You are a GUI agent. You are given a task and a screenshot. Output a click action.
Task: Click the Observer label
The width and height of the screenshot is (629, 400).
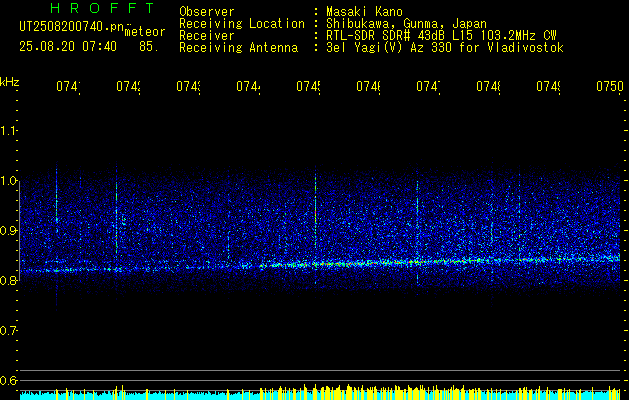pyautogui.click(x=207, y=12)
